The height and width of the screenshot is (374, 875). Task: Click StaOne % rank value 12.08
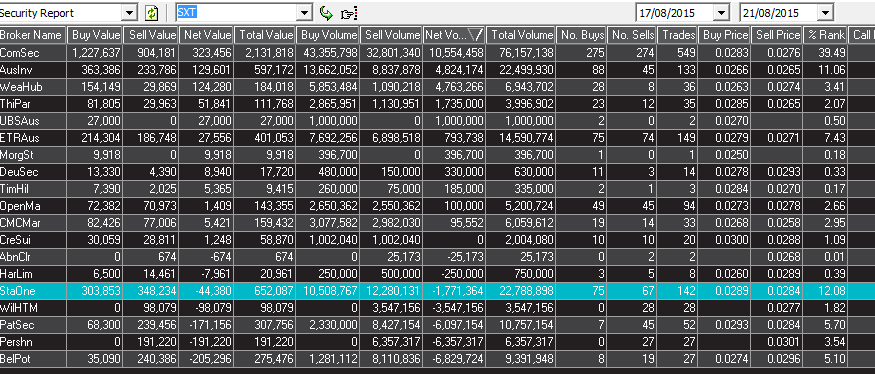(834, 290)
